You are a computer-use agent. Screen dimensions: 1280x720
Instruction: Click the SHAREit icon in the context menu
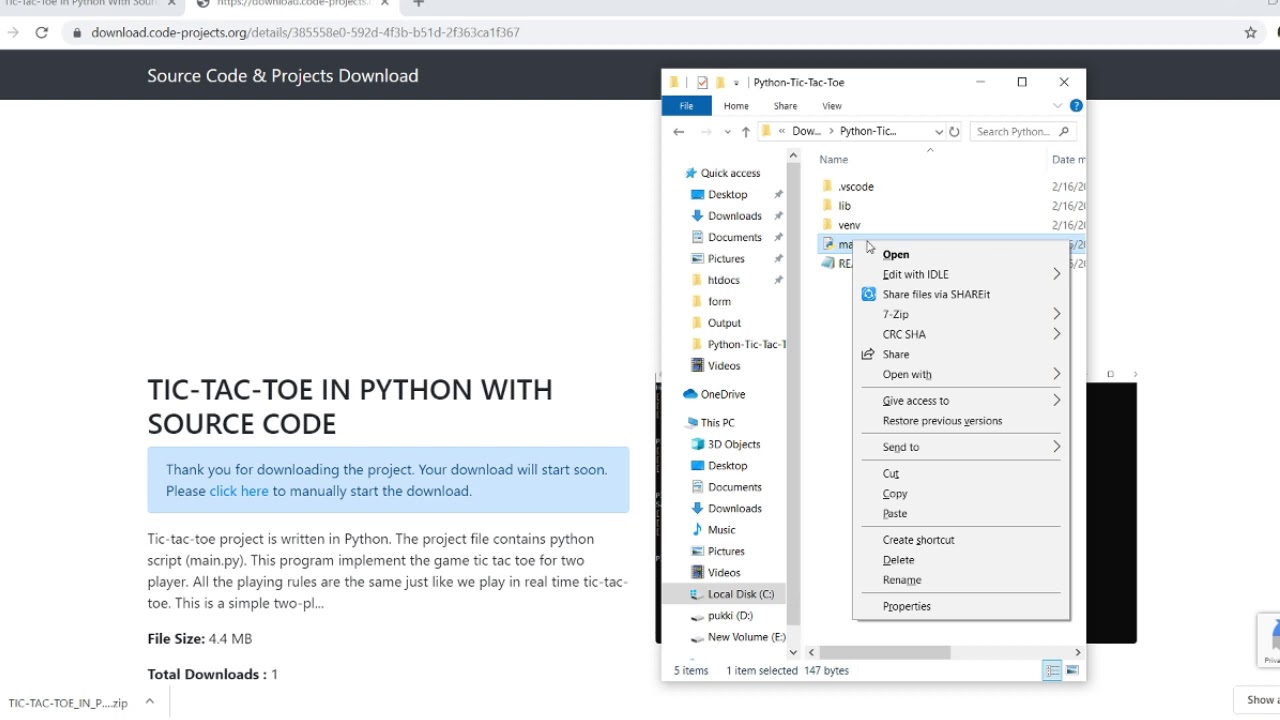[868, 294]
